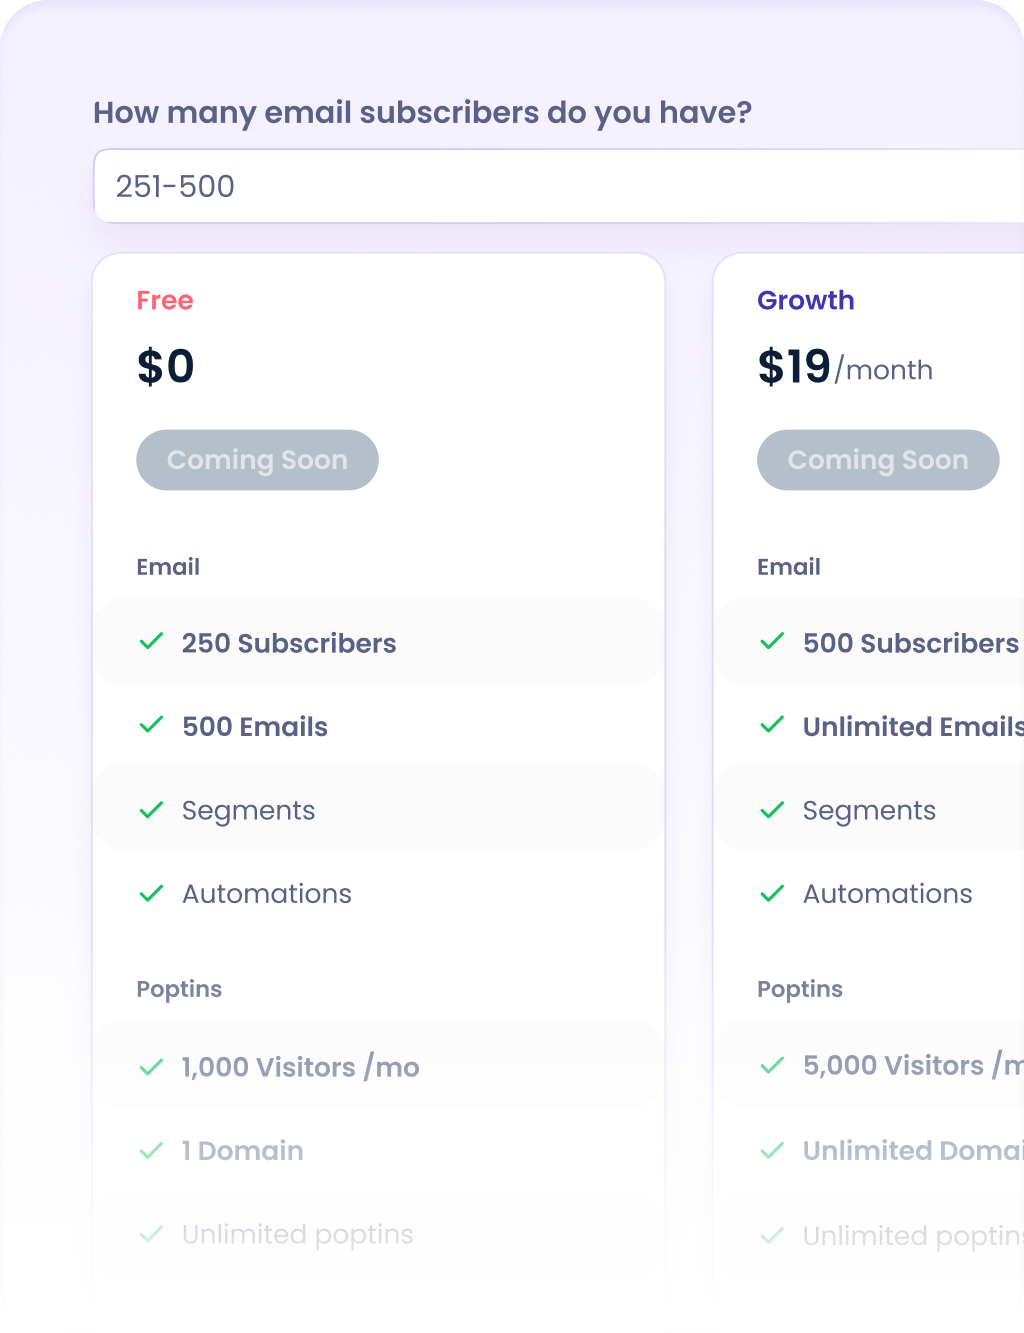Click the checkmark beside Unlimited Emails
The width and height of the screenshot is (1024, 1333).
772,726
